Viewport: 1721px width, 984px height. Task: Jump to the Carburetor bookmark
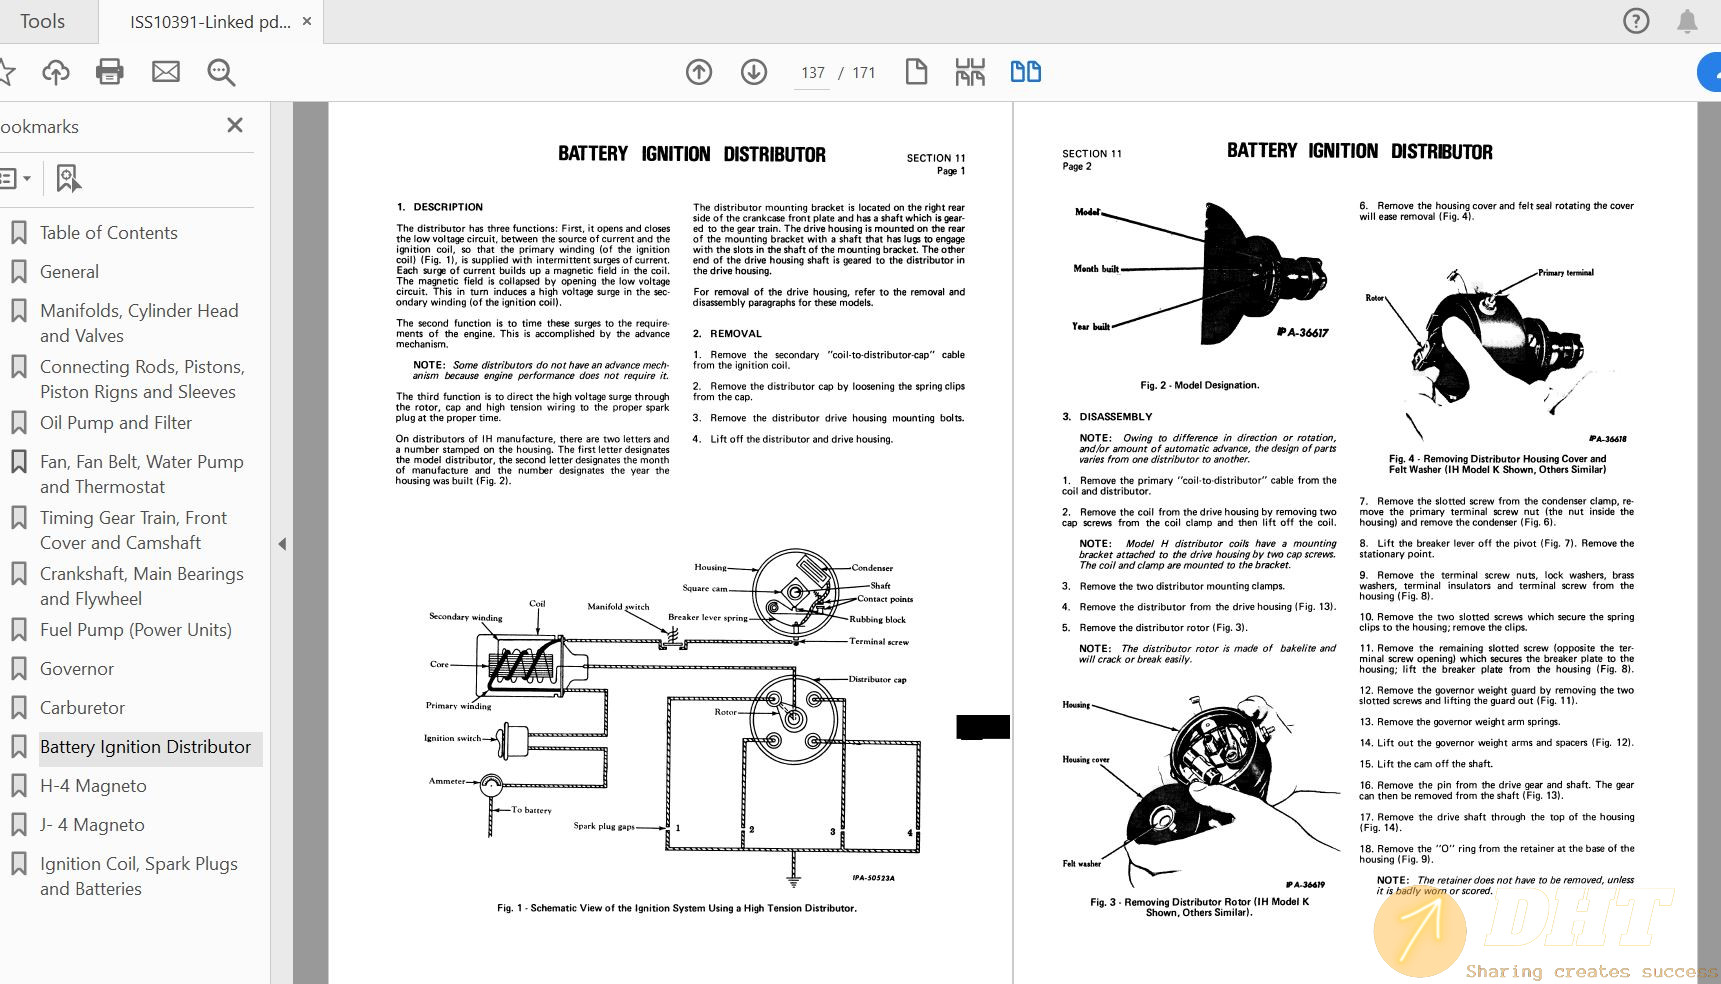82,708
